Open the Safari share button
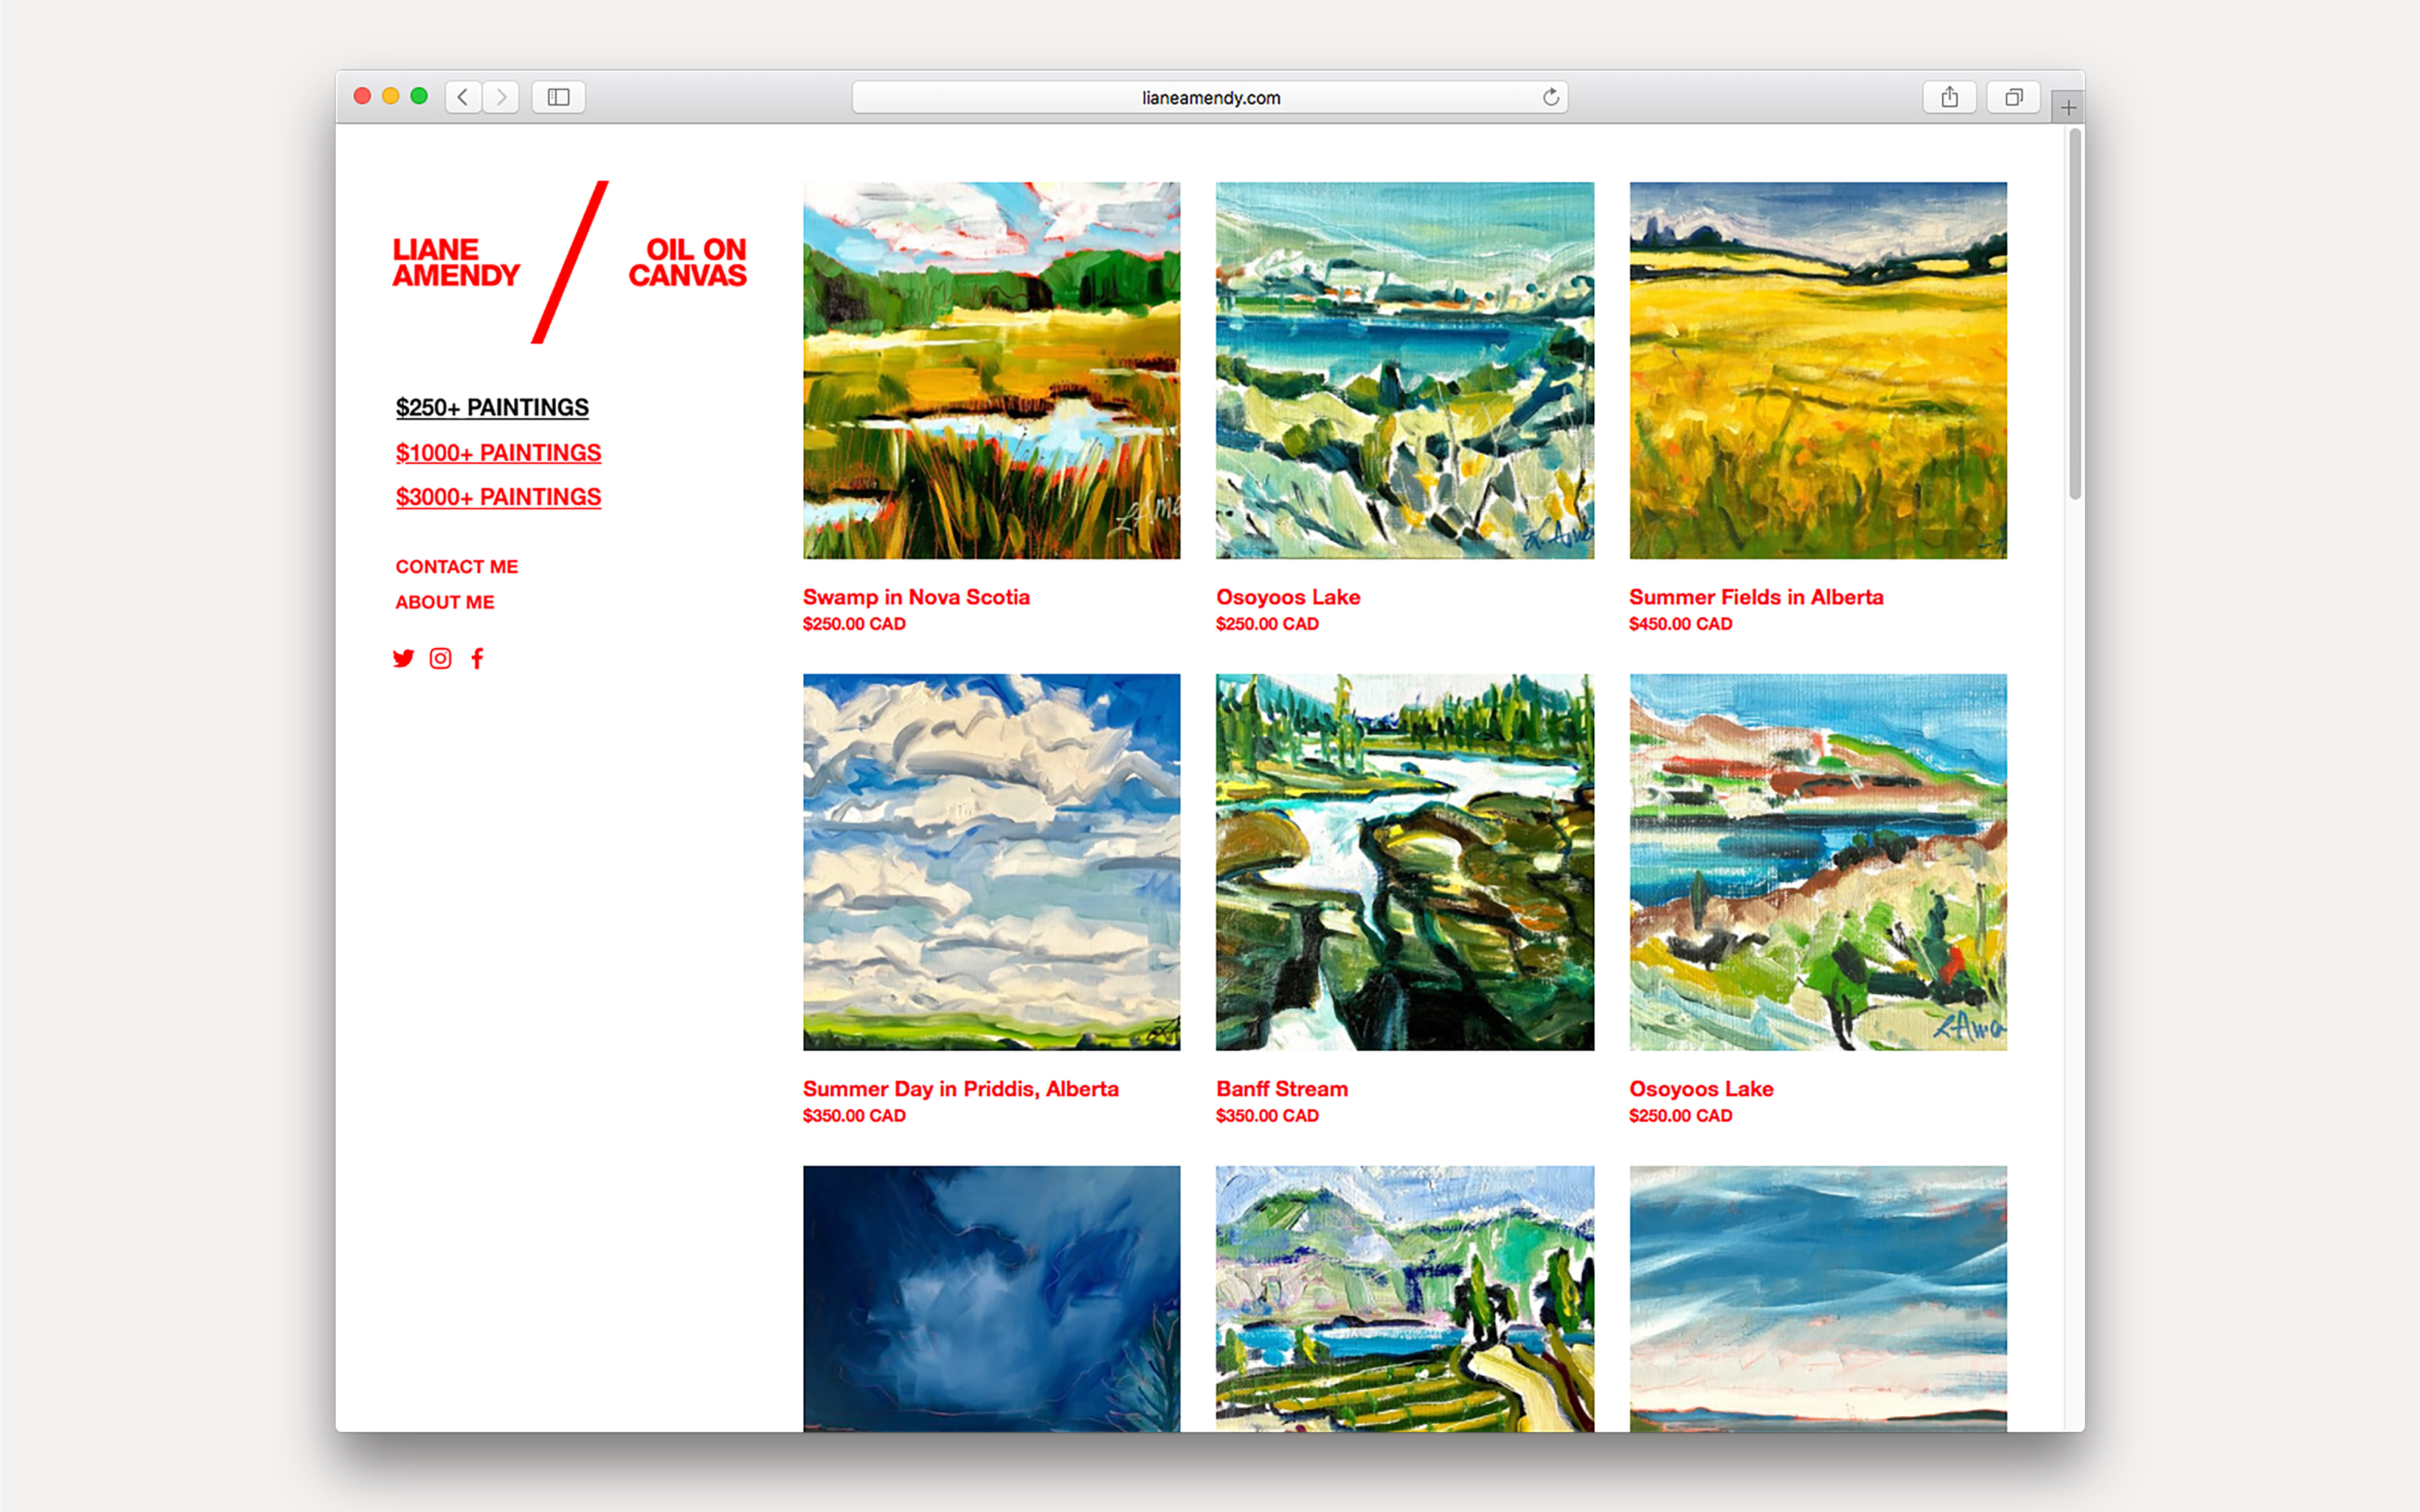 (1949, 97)
